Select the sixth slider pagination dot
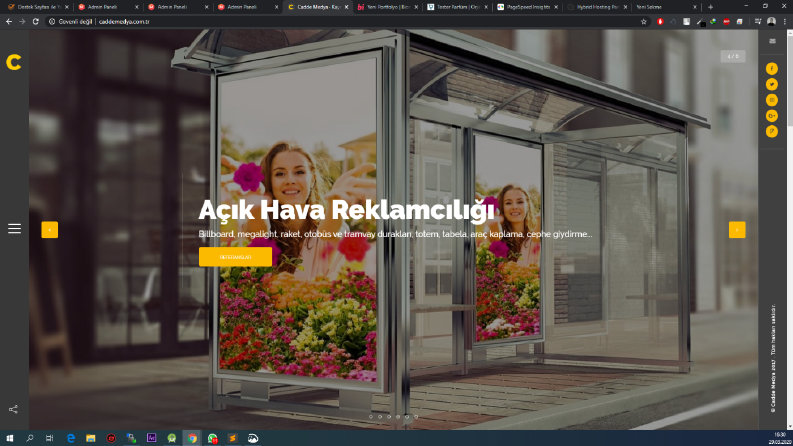Screen dimensions: 793x446 coord(416,417)
